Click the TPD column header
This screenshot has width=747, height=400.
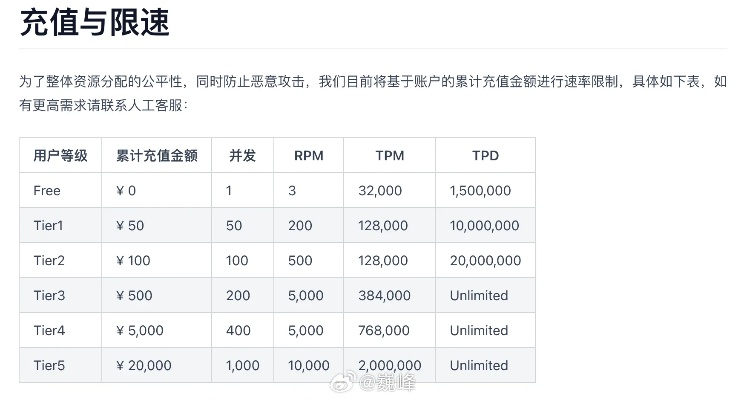click(x=485, y=155)
